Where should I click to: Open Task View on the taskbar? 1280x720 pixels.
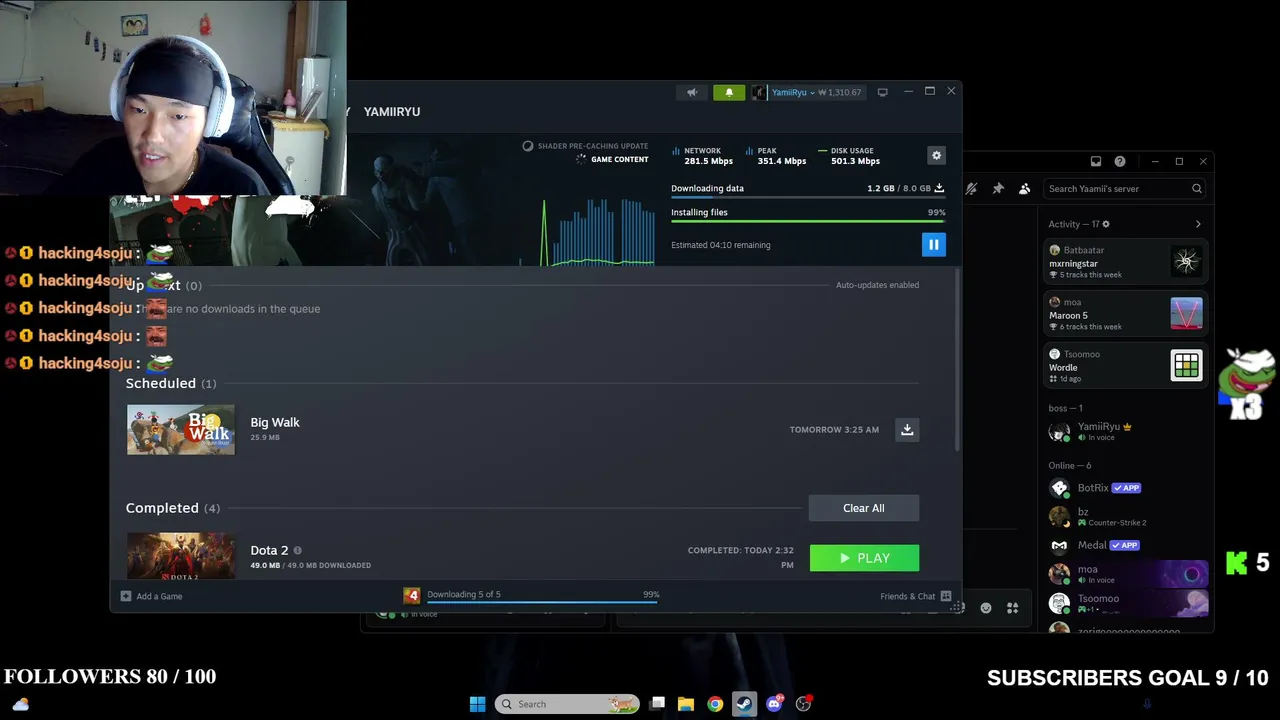click(657, 704)
